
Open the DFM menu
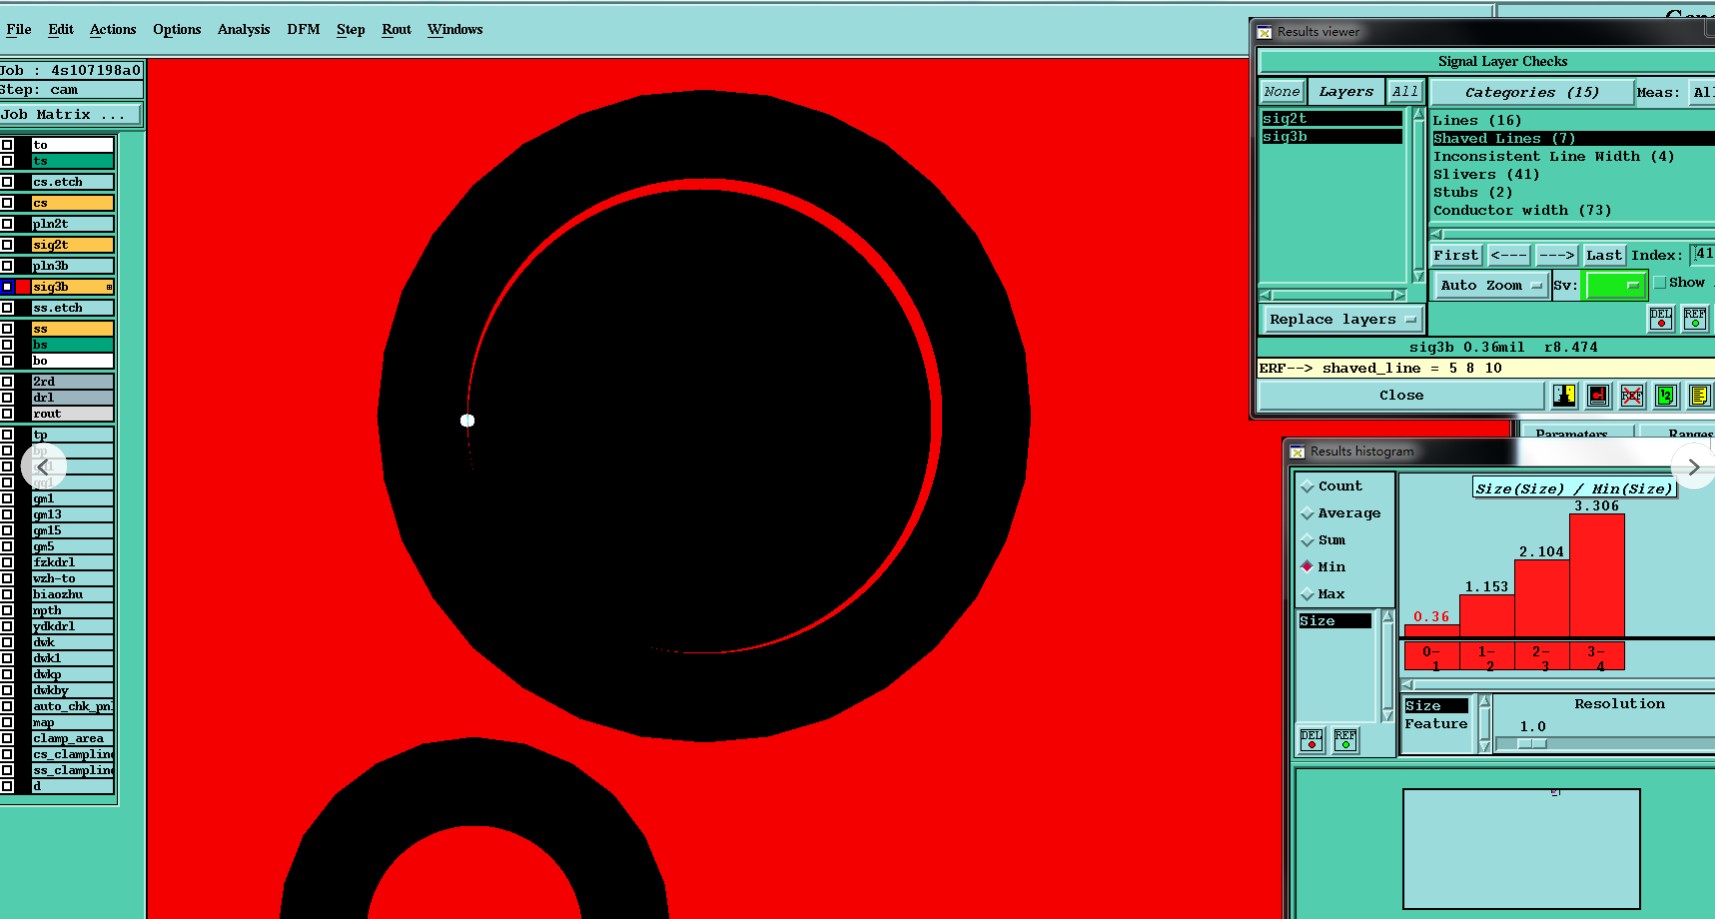303,29
